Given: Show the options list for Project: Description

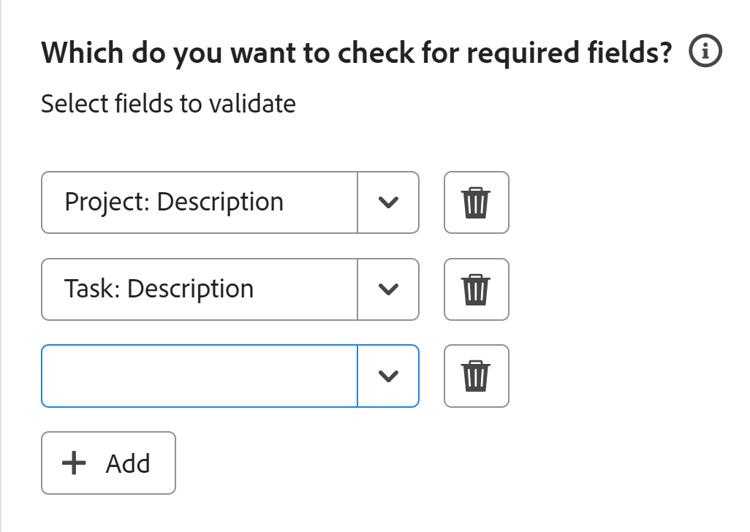Looking at the screenshot, I should pos(388,203).
